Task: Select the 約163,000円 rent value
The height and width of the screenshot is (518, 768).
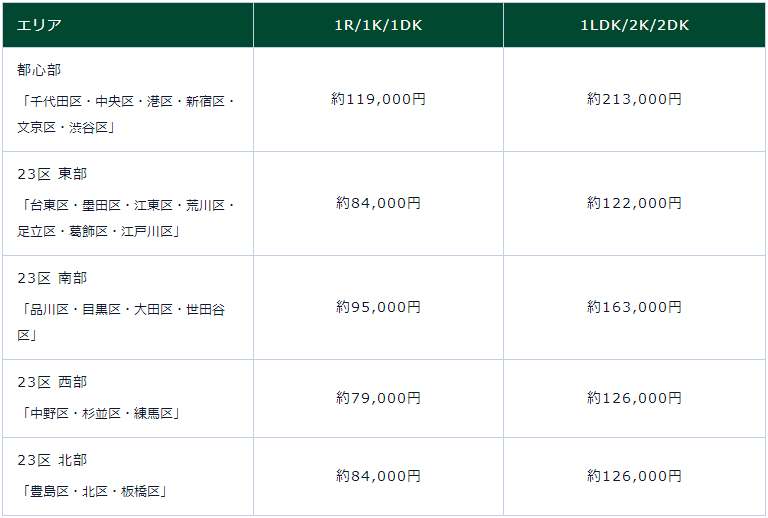Action: tap(634, 307)
